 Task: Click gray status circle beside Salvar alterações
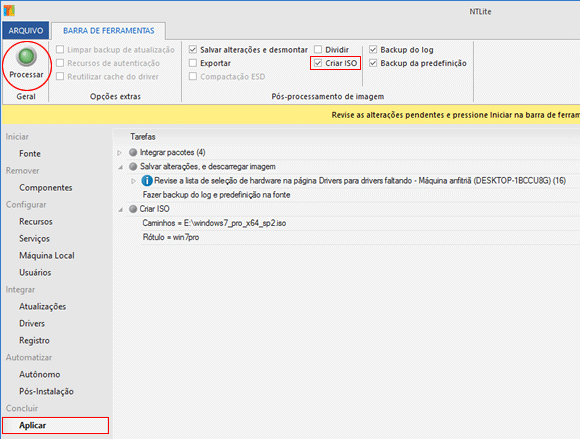(133, 166)
